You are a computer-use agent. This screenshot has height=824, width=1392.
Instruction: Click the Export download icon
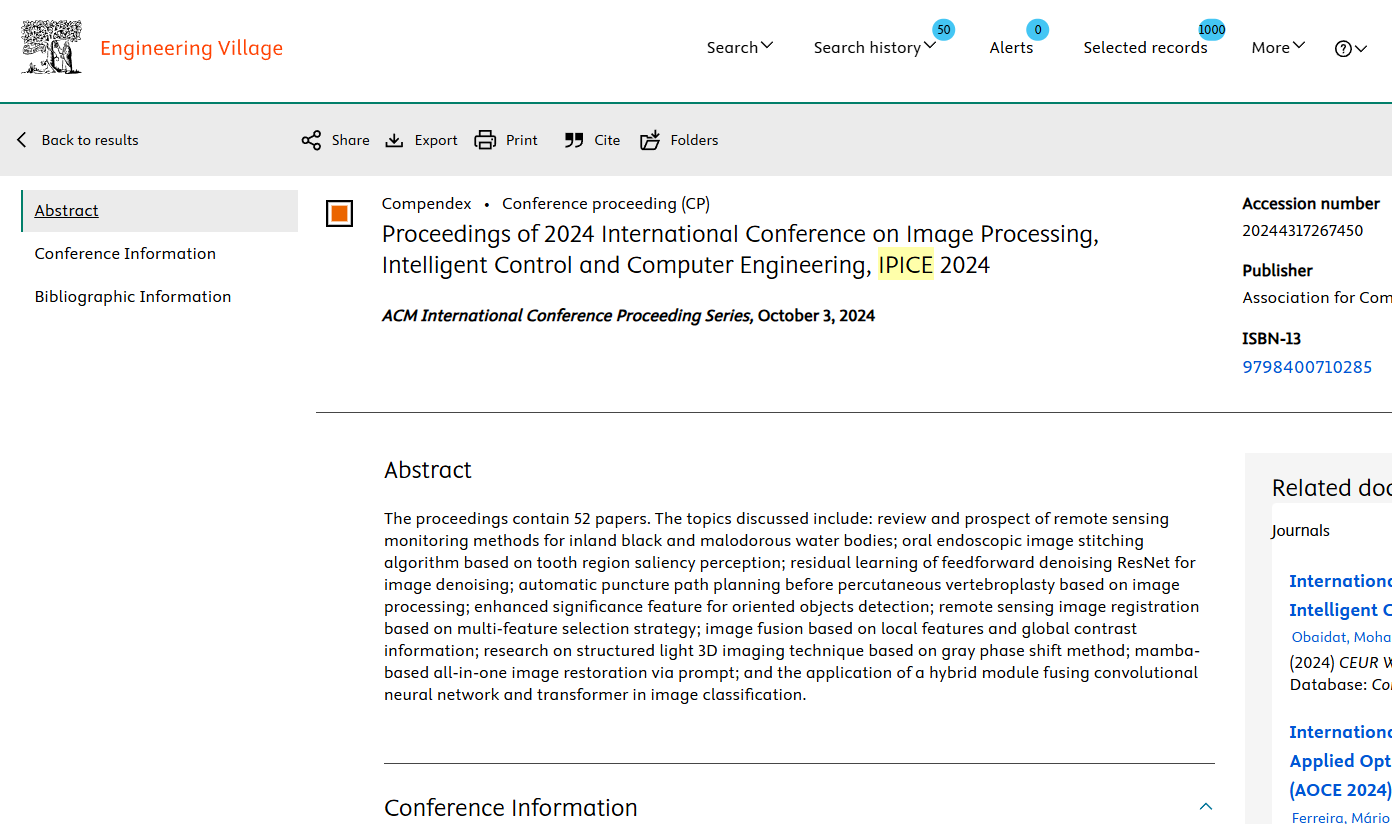tap(395, 140)
